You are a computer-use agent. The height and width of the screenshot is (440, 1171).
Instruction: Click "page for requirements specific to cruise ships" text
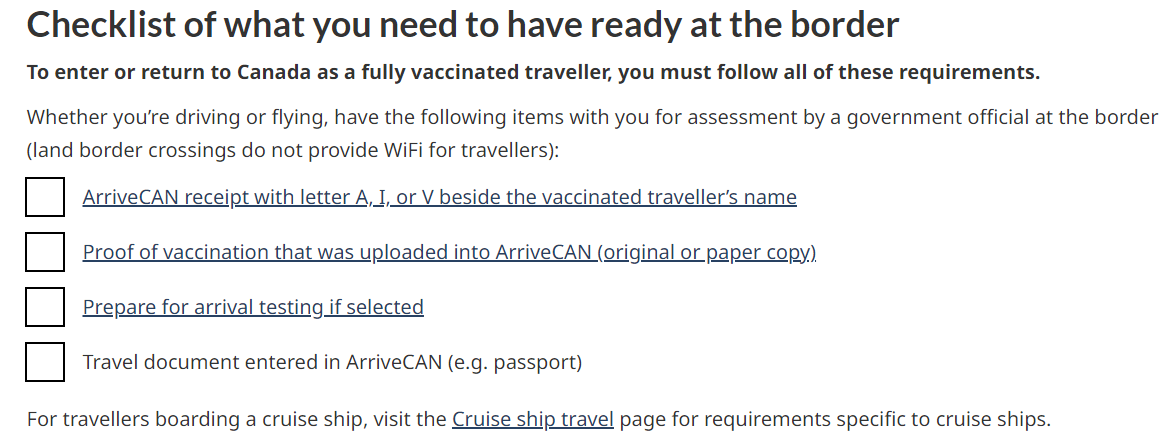835,418
